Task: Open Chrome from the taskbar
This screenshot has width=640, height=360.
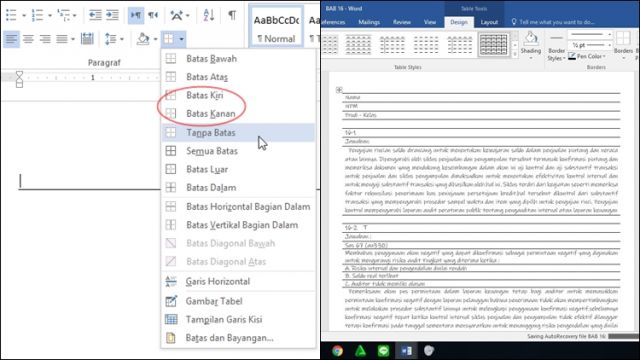Action: [x=337, y=351]
